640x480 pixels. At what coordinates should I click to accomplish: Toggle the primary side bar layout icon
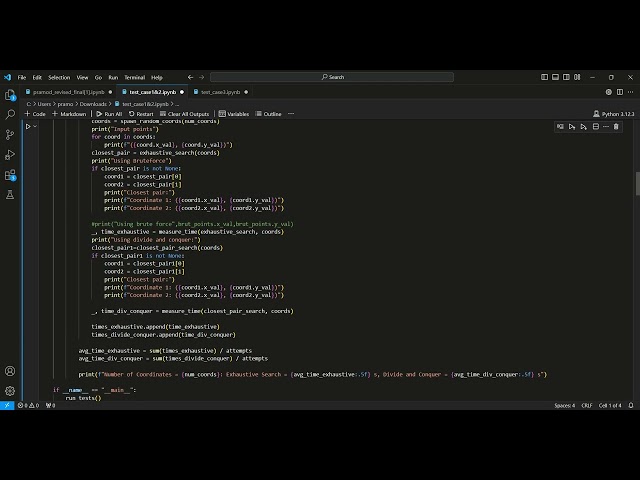pyautogui.click(x=544, y=77)
